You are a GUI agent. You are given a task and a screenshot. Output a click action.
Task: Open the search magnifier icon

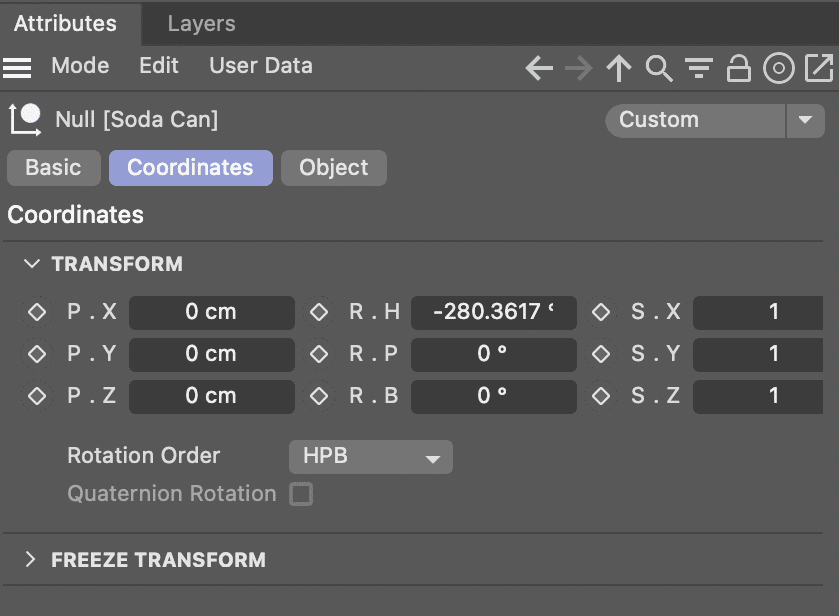tap(658, 68)
